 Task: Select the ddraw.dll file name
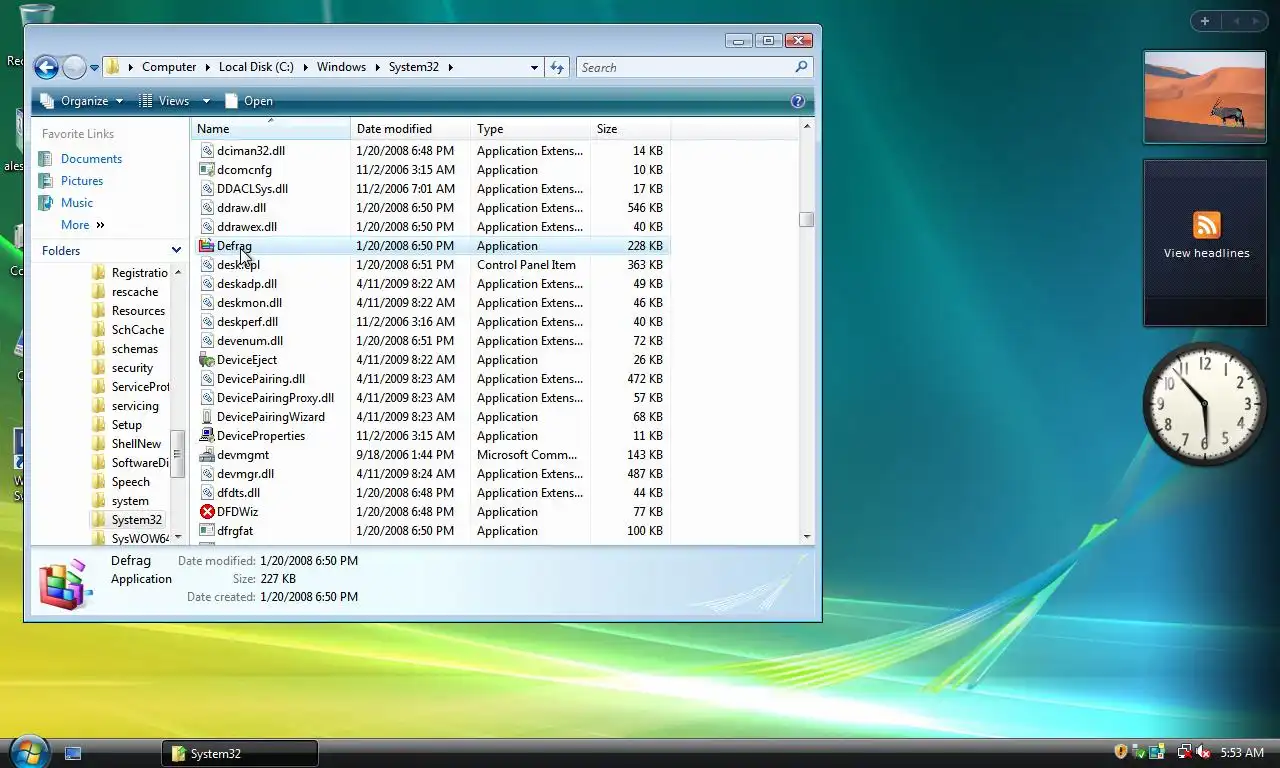(x=241, y=208)
